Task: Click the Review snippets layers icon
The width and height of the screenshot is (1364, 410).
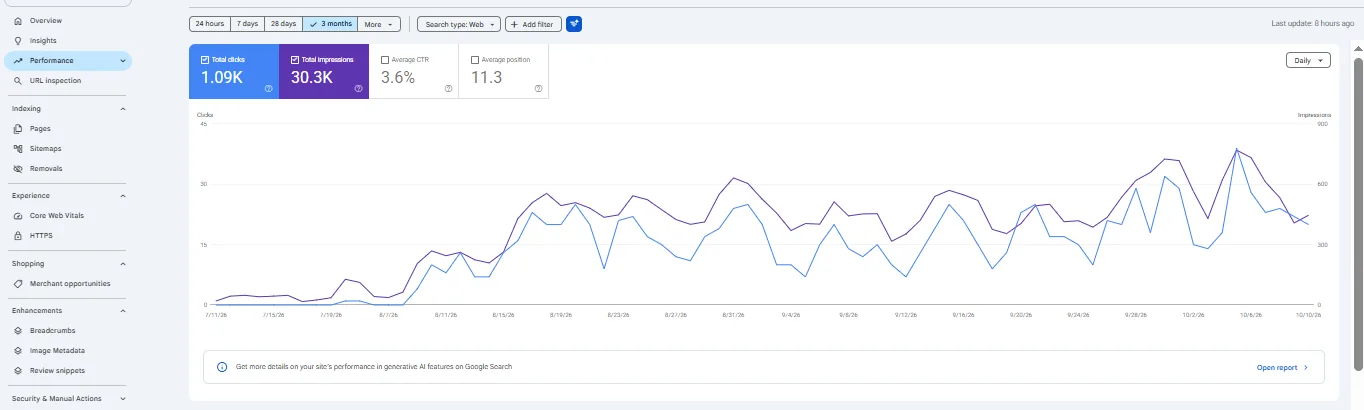Action: (x=18, y=370)
